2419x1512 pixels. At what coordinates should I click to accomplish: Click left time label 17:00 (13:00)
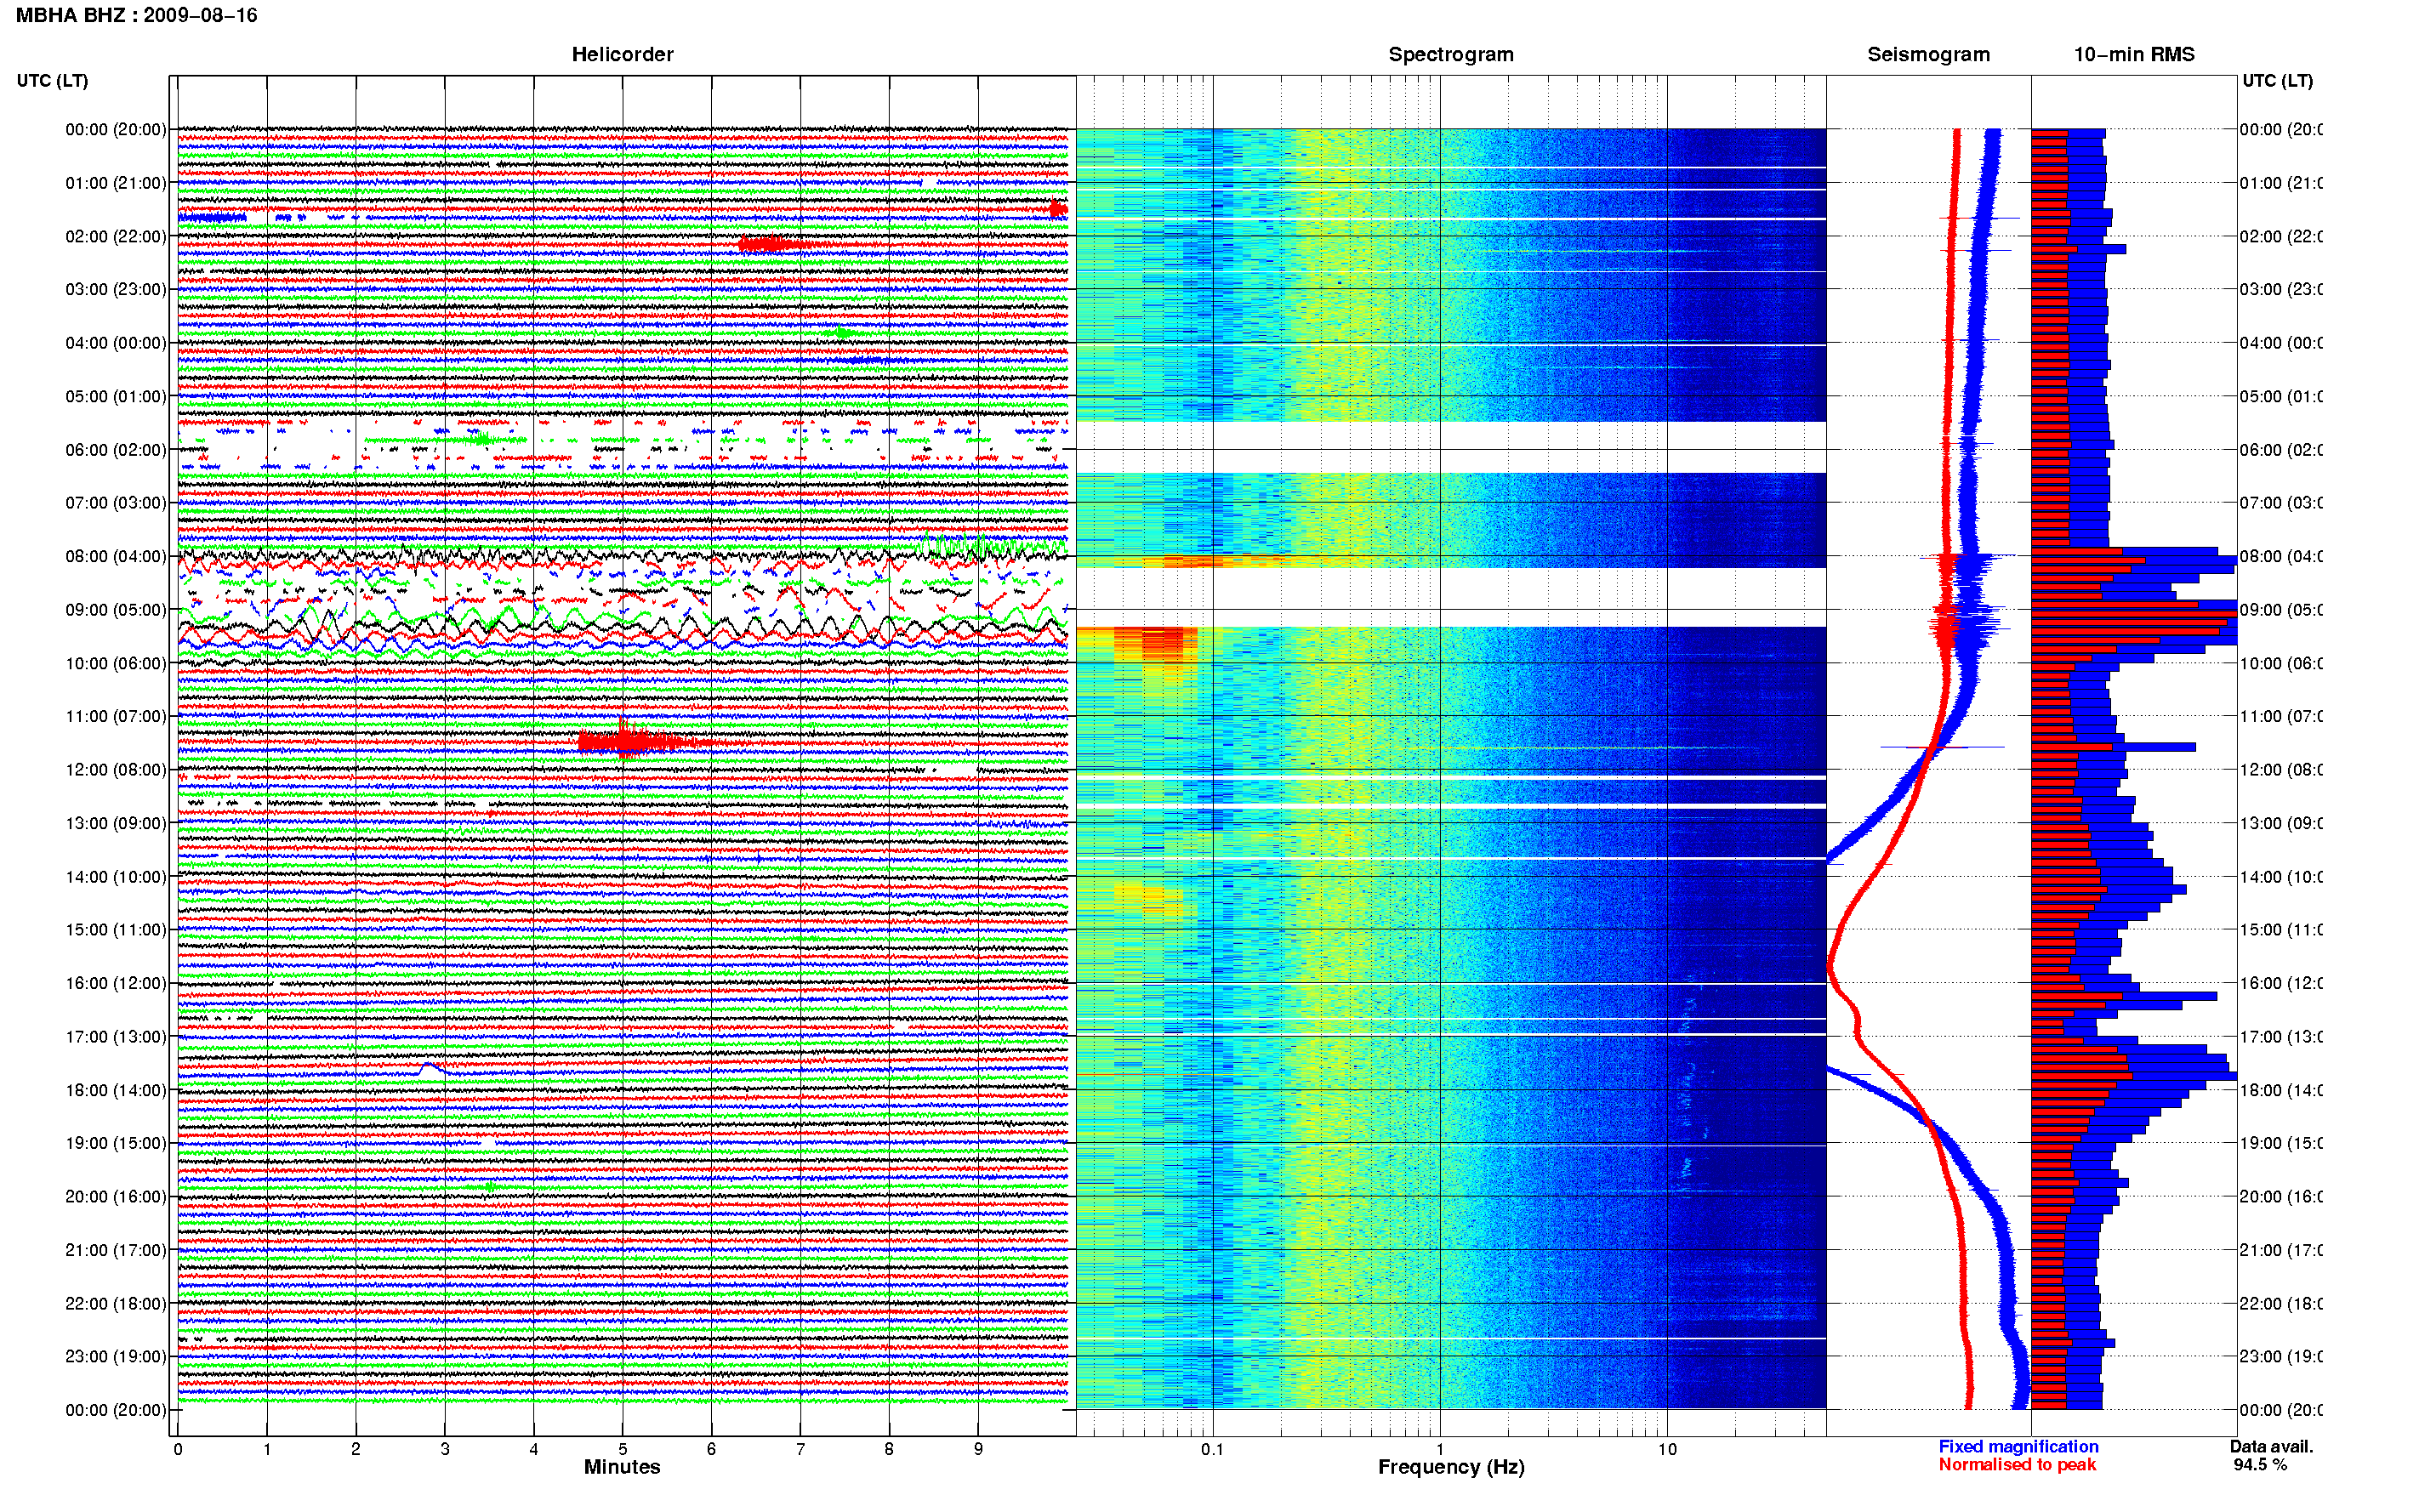[116, 1037]
